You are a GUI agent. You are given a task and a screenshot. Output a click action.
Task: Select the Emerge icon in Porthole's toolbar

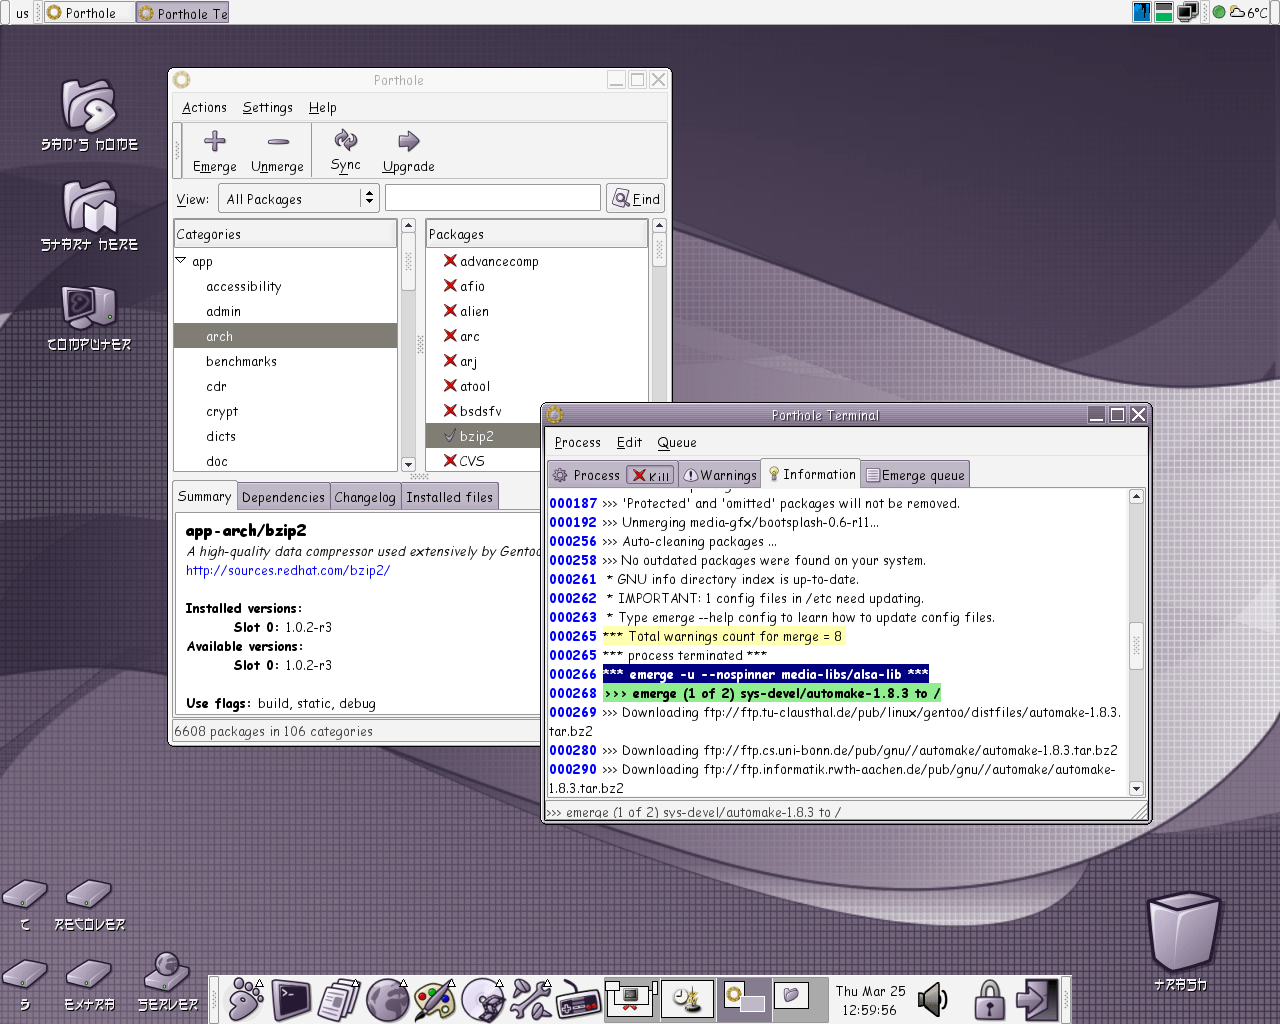click(x=213, y=150)
